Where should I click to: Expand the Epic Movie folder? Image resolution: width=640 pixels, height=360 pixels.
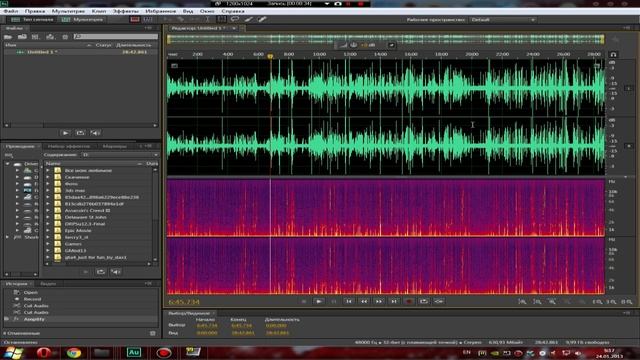click(x=48, y=231)
